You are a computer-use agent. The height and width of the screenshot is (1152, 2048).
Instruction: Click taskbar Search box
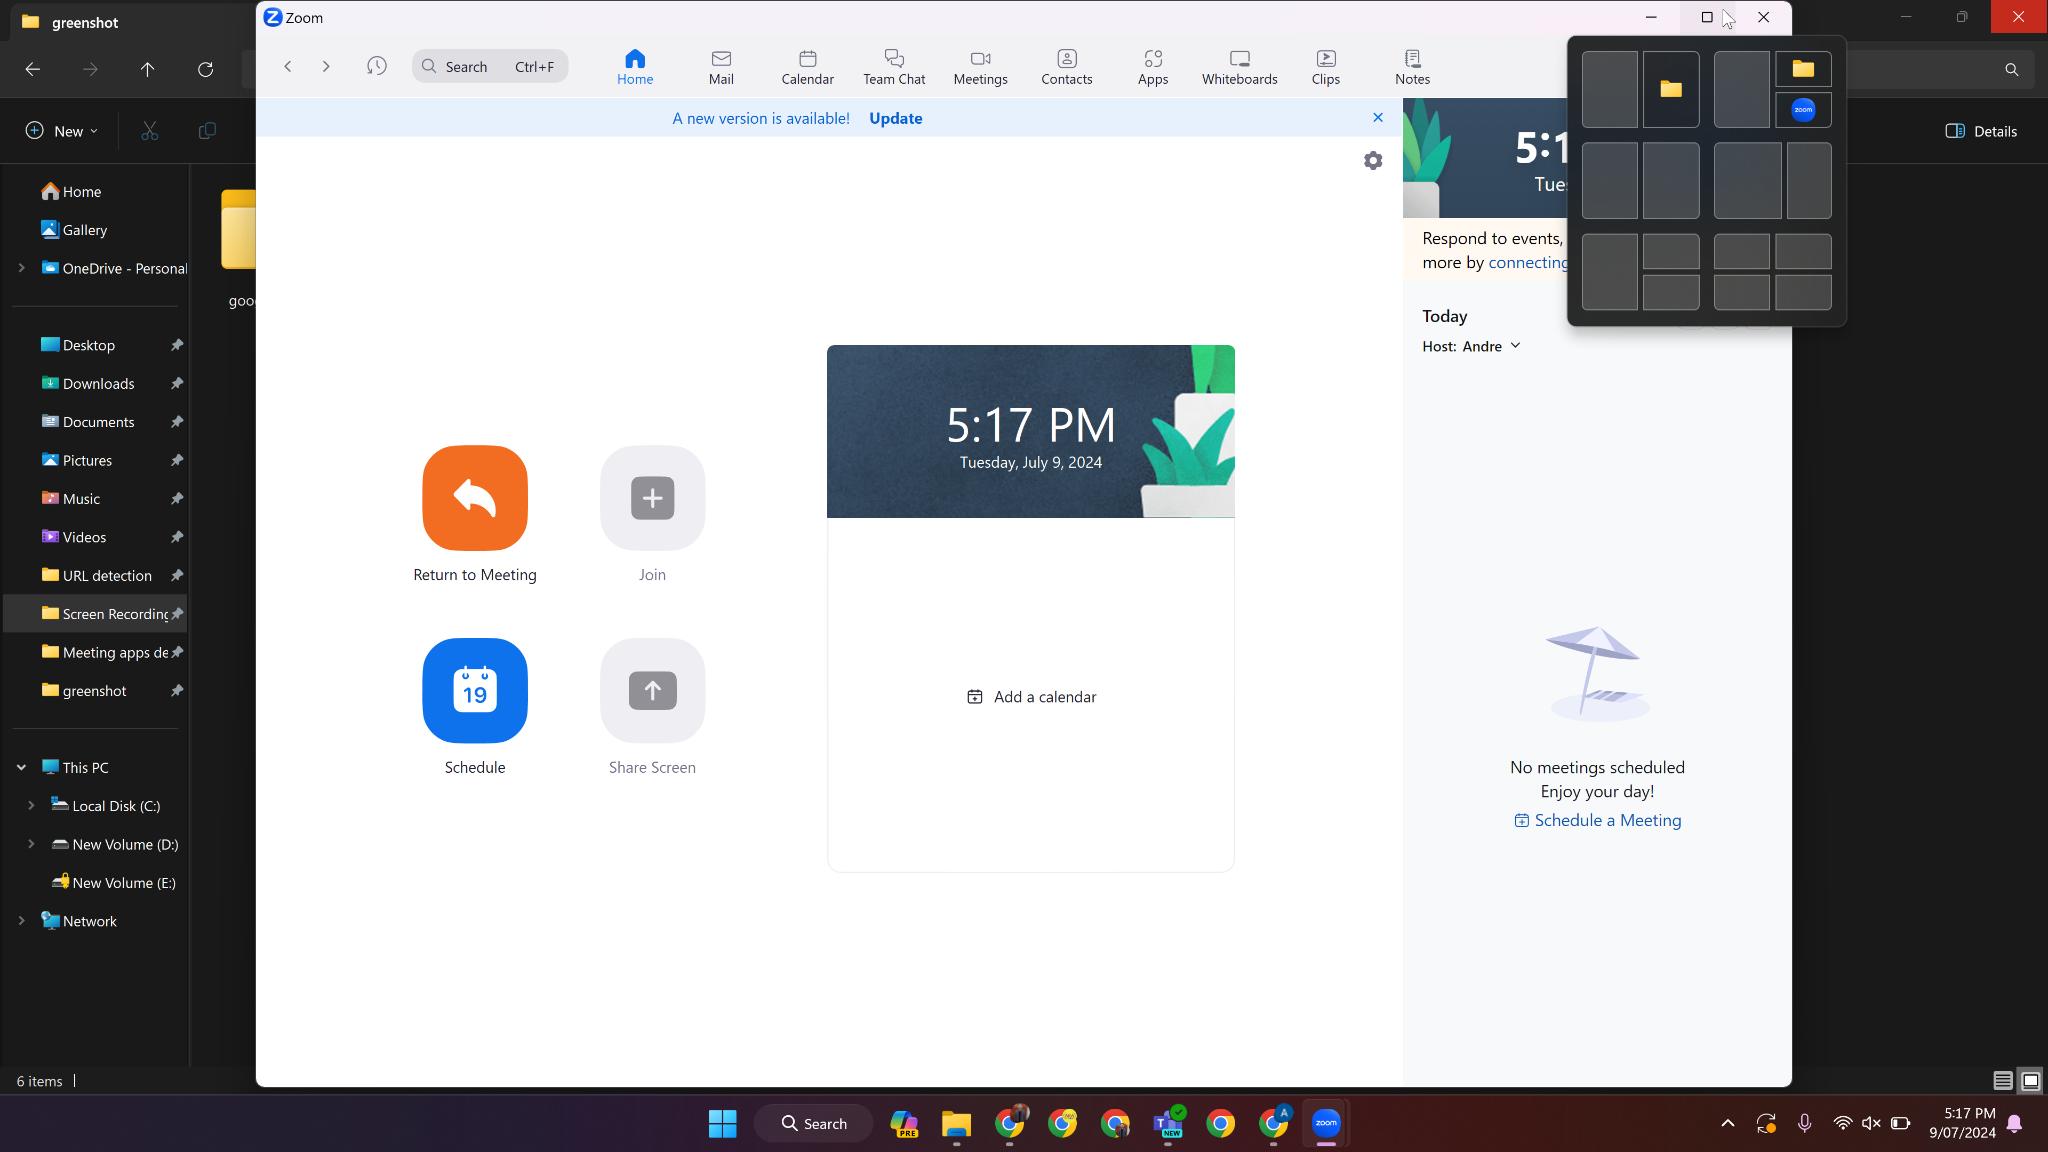pyautogui.click(x=815, y=1124)
